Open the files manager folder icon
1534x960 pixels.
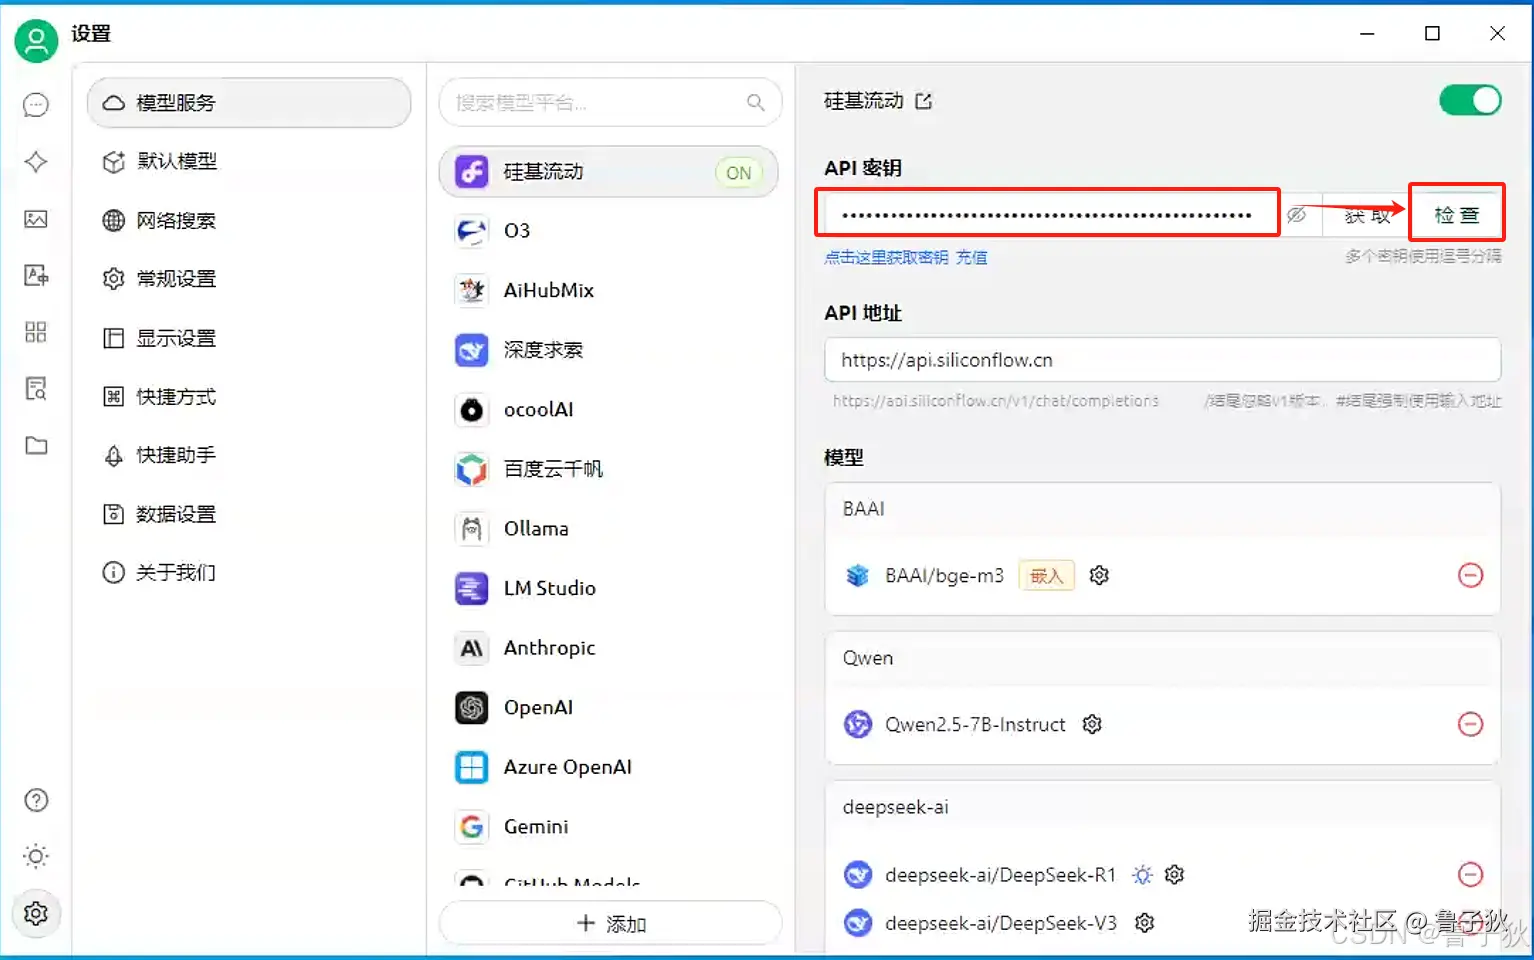pos(36,445)
